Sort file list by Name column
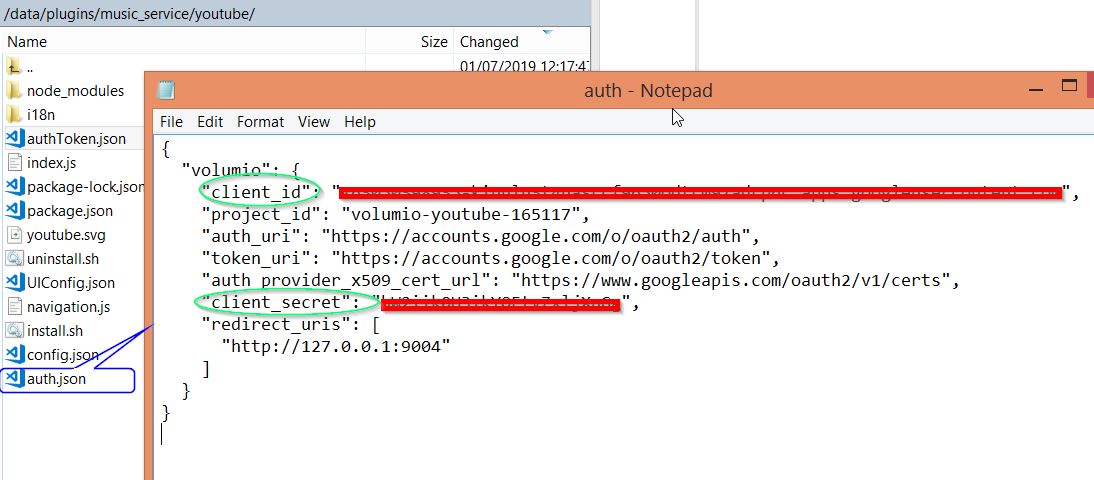 (184, 42)
